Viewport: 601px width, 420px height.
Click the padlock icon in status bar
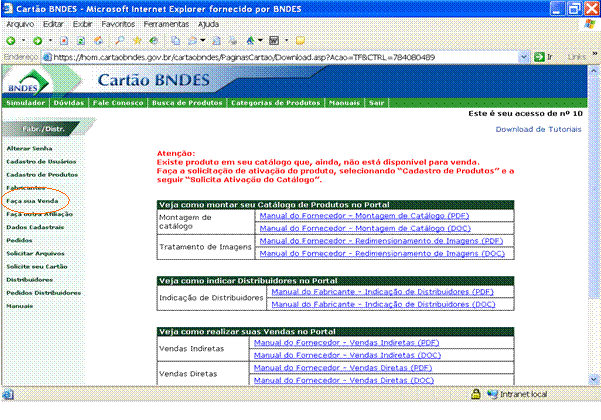[476, 394]
